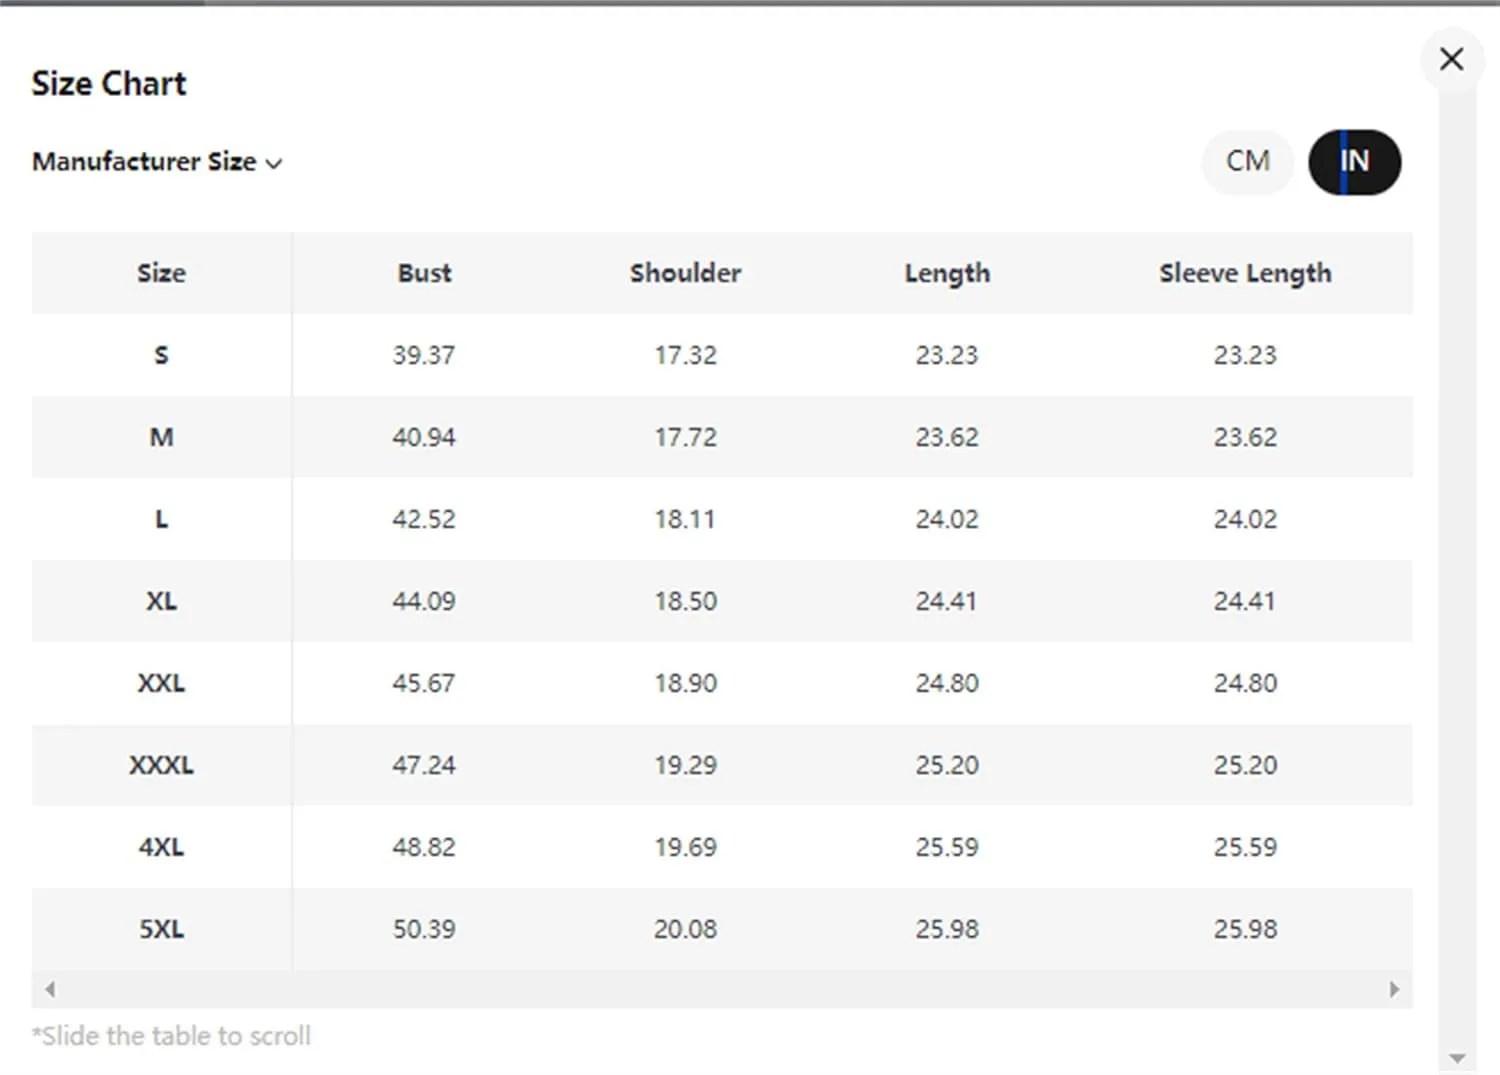Screen dimensions: 1500x1075
Task: Switch measurements to CM
Action: tap(1247, 161)
